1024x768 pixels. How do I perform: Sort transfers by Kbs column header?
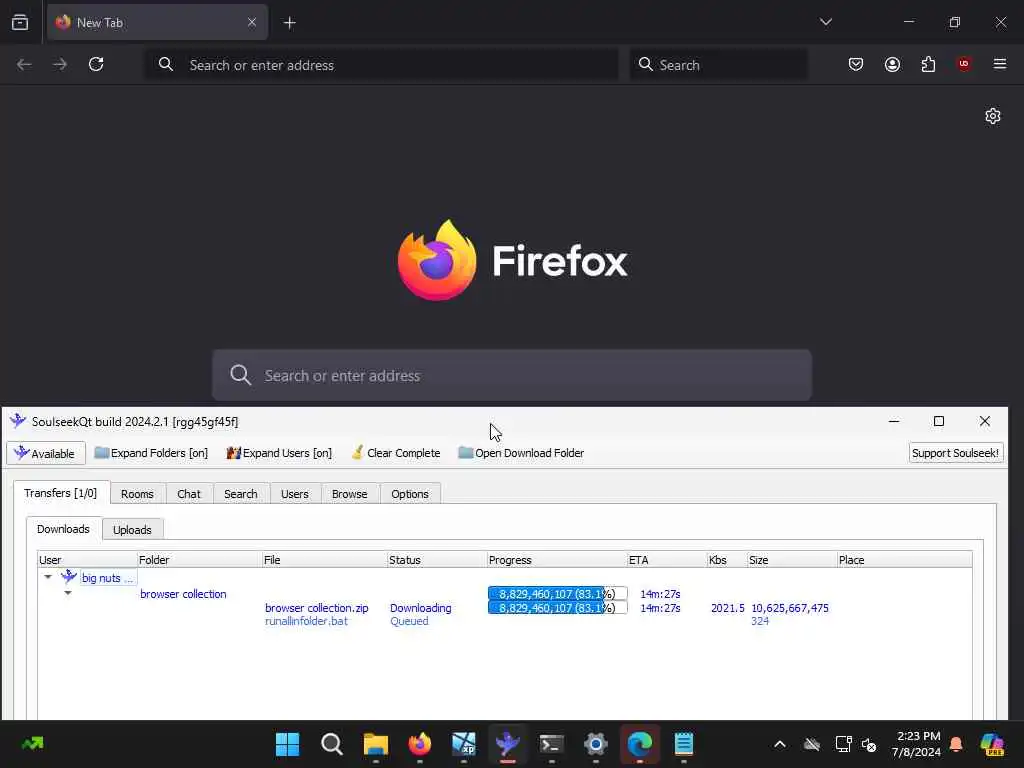(728, 560)
